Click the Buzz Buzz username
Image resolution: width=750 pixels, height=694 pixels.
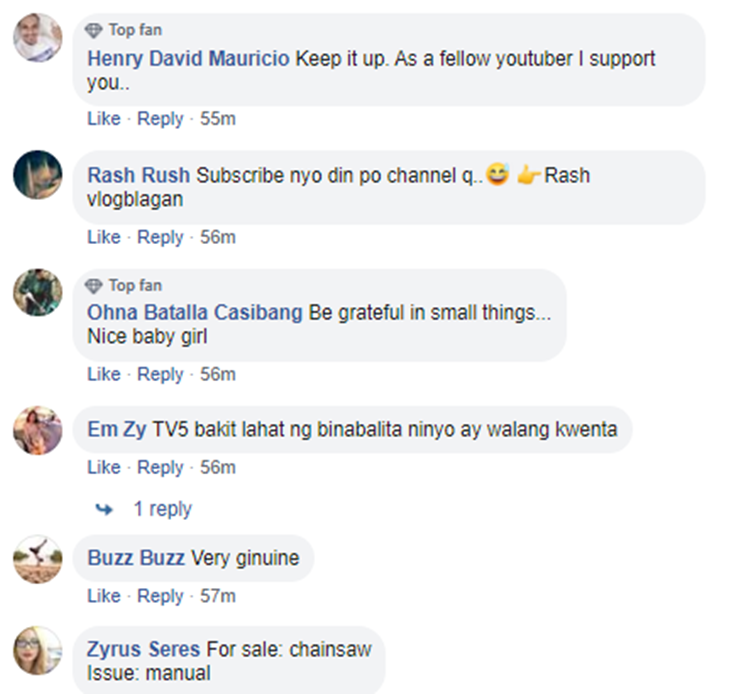click(x=136, y=558)
